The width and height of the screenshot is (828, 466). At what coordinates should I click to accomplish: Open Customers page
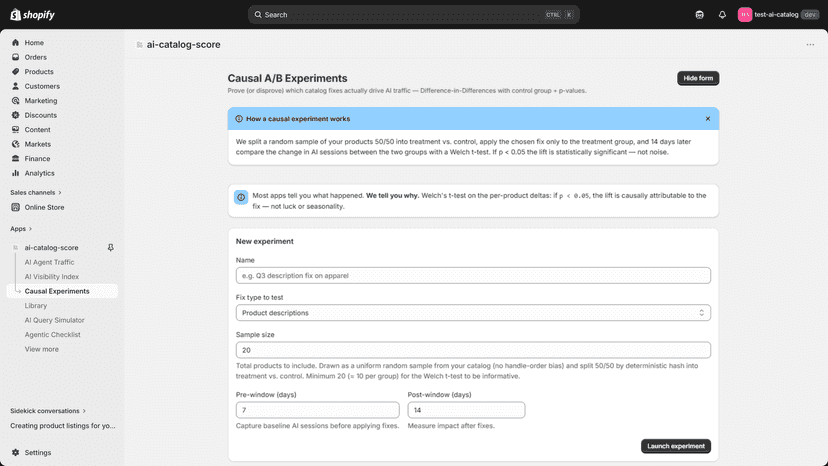(x=42, y=86)
